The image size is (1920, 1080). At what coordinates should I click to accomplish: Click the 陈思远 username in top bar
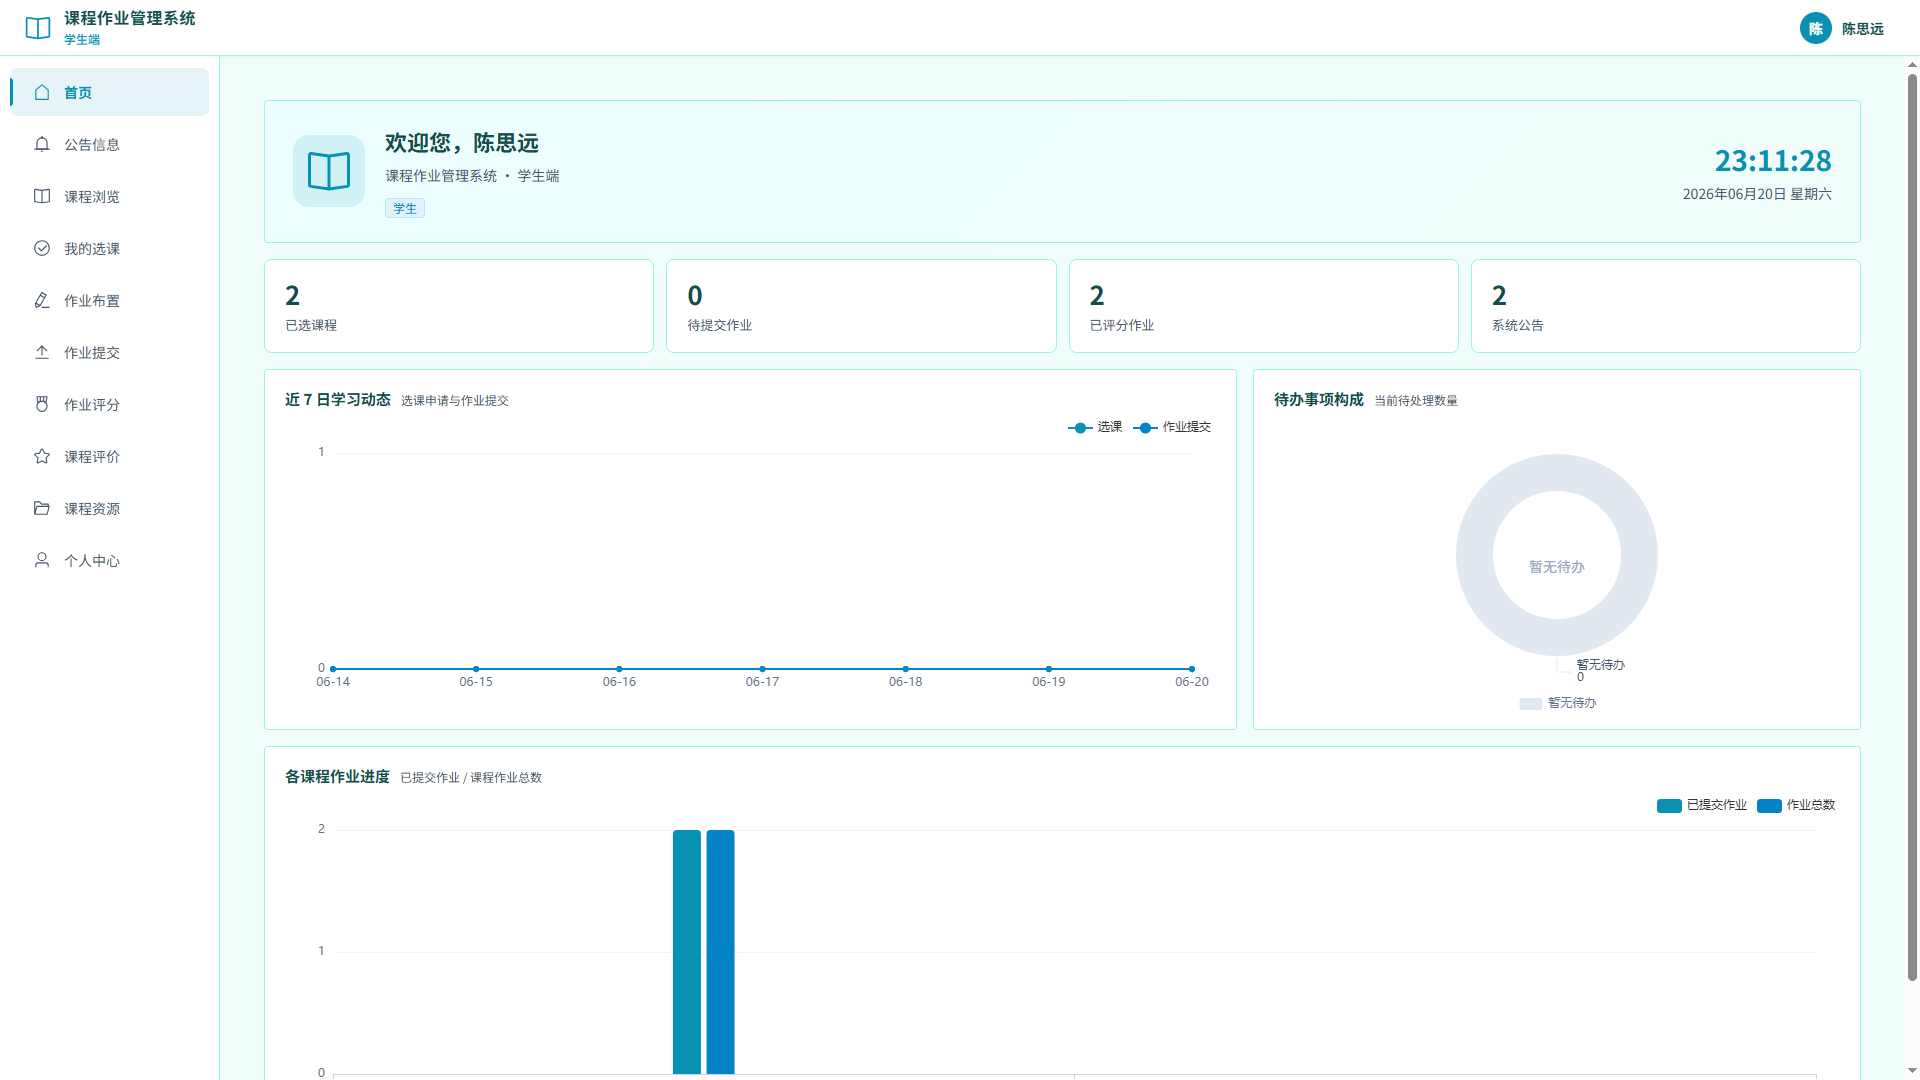(1862, 29)
